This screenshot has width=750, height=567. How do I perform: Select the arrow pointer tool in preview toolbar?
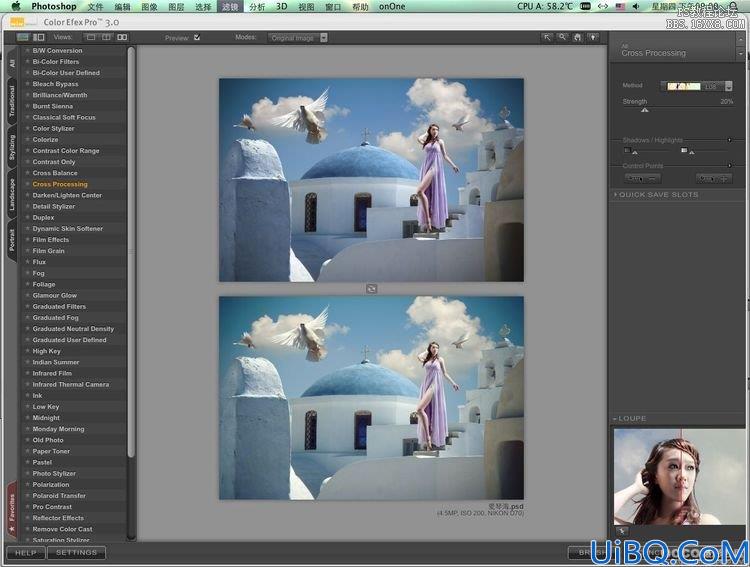pyautogui.click(x=547, y=37)
